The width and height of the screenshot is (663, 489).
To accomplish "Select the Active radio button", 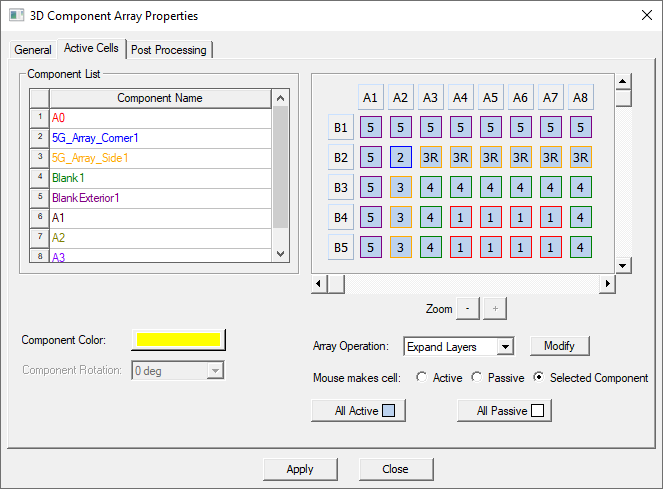I will pyautogui.click(x=421, y=377).
